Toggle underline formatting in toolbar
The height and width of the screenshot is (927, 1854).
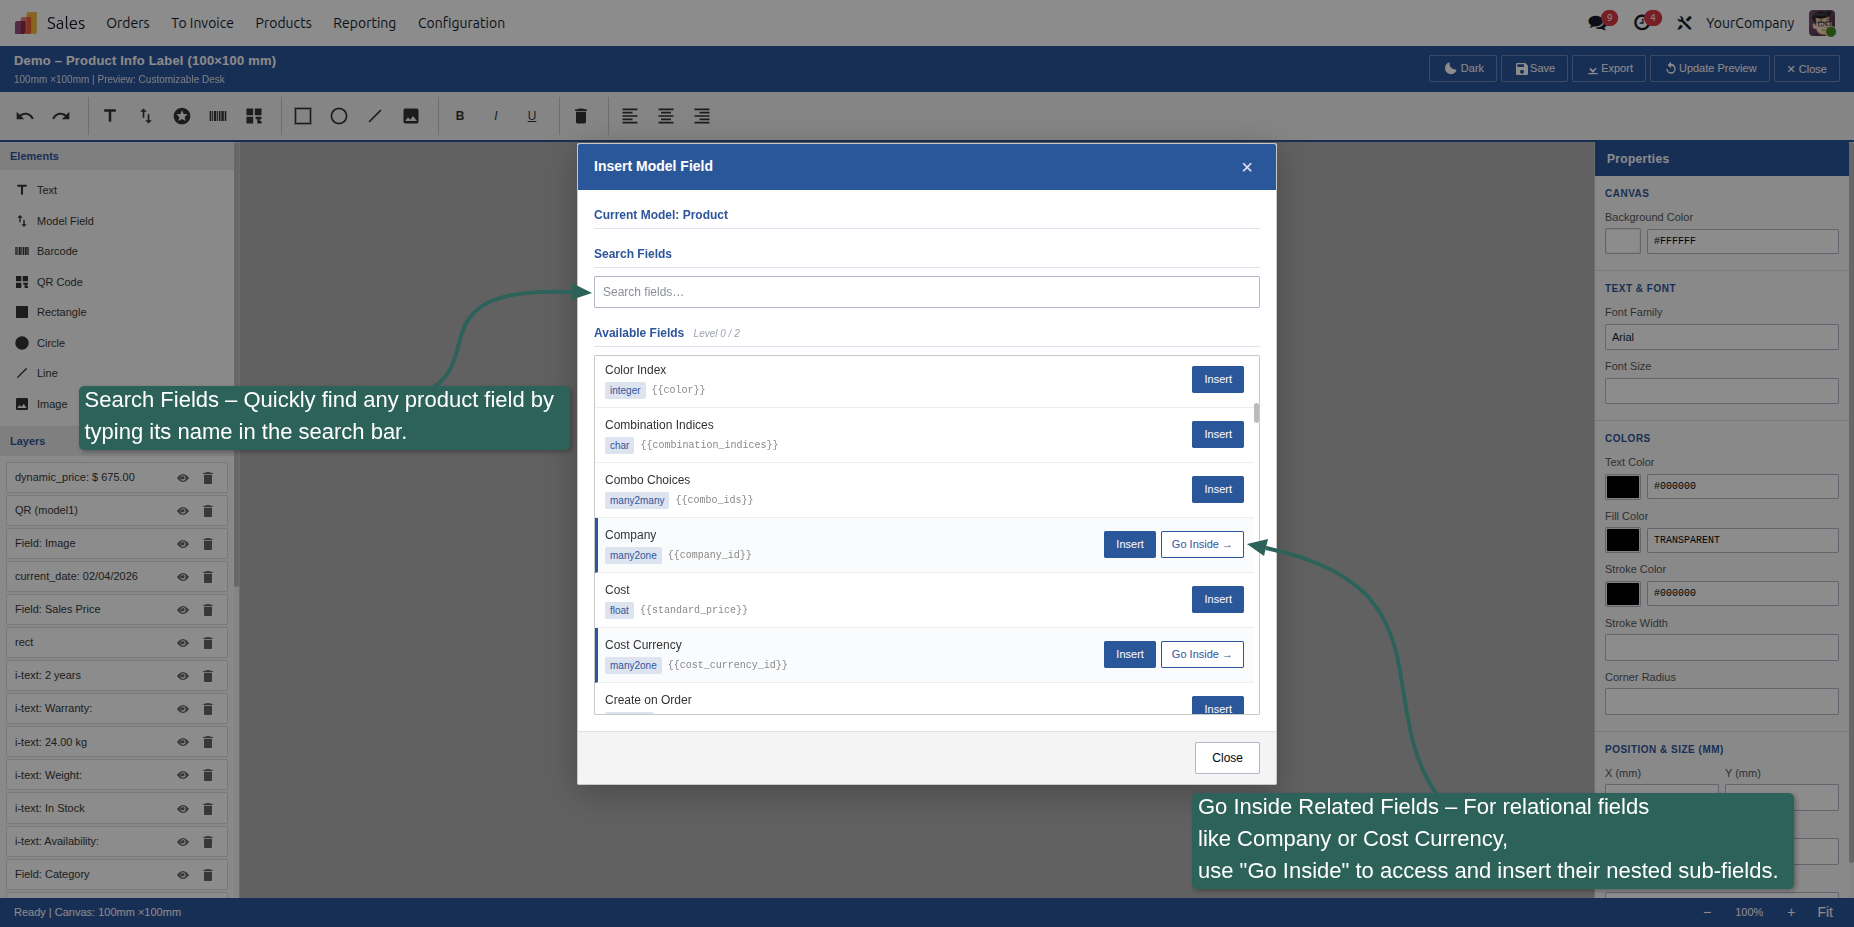532,116
